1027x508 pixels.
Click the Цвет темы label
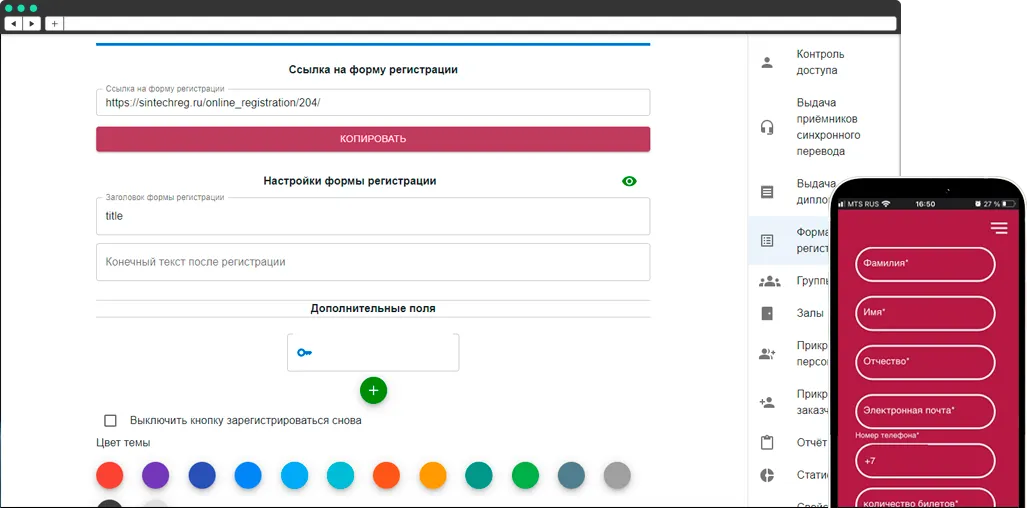123,443
